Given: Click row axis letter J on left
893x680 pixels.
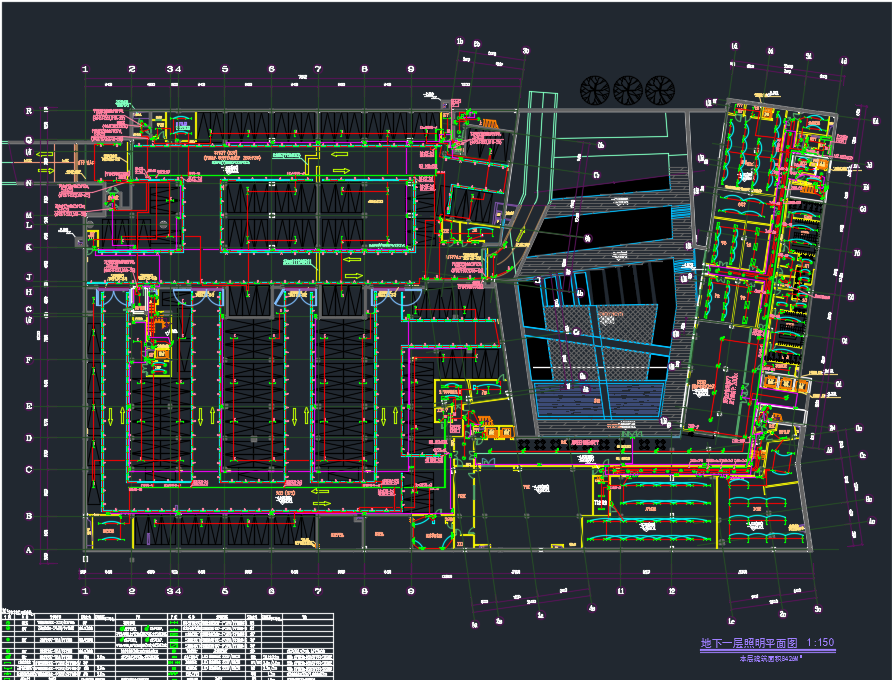Looking at the screenshot, I should pyautogui.click(x=29, y=277).
